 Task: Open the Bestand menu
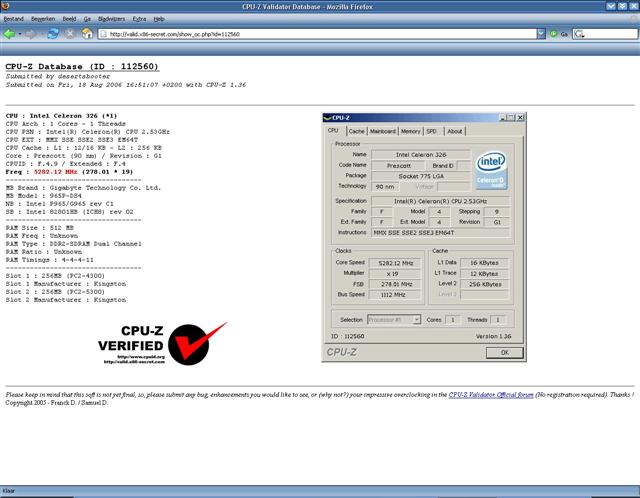click(x=13, y=19)
